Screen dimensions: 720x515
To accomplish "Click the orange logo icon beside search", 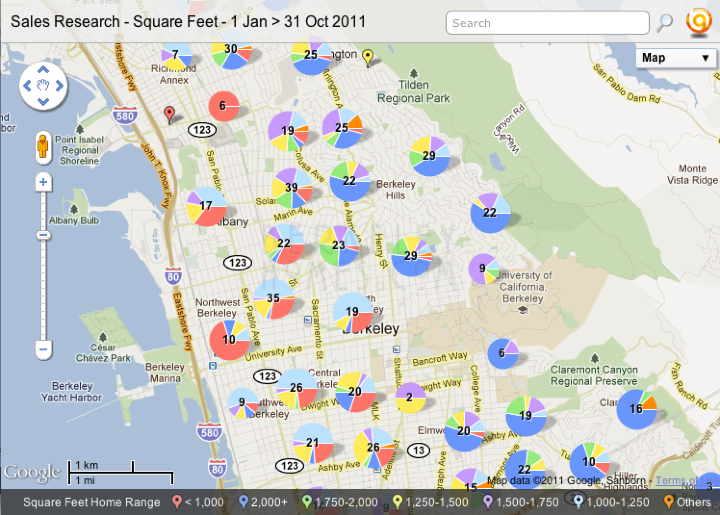I will pos(698,21).
